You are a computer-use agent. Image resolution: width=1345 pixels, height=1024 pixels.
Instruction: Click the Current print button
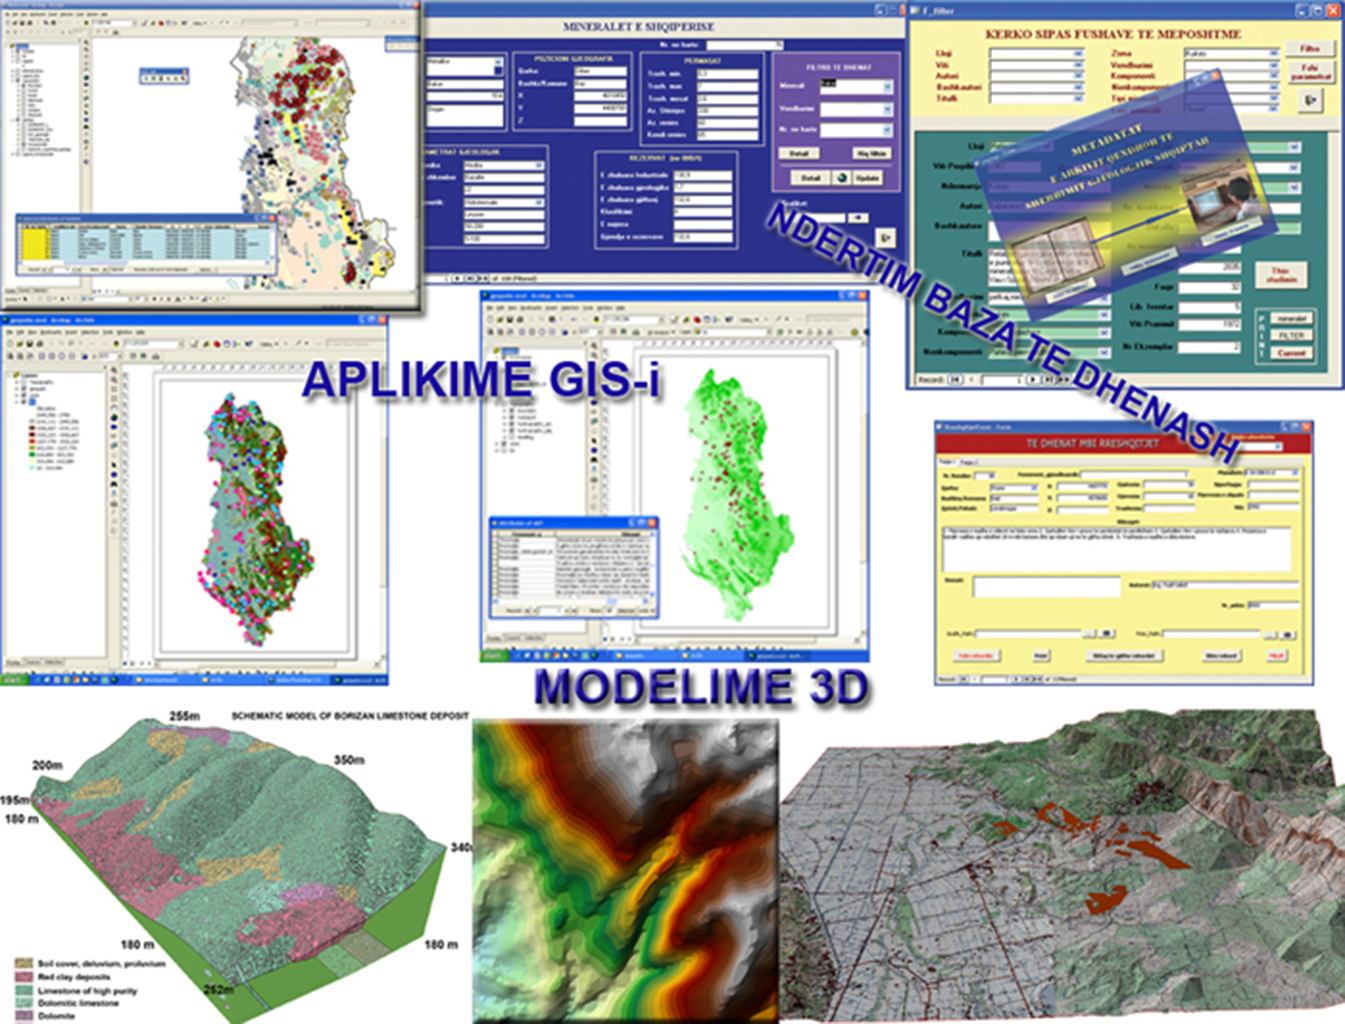(x=1291, y=352)
